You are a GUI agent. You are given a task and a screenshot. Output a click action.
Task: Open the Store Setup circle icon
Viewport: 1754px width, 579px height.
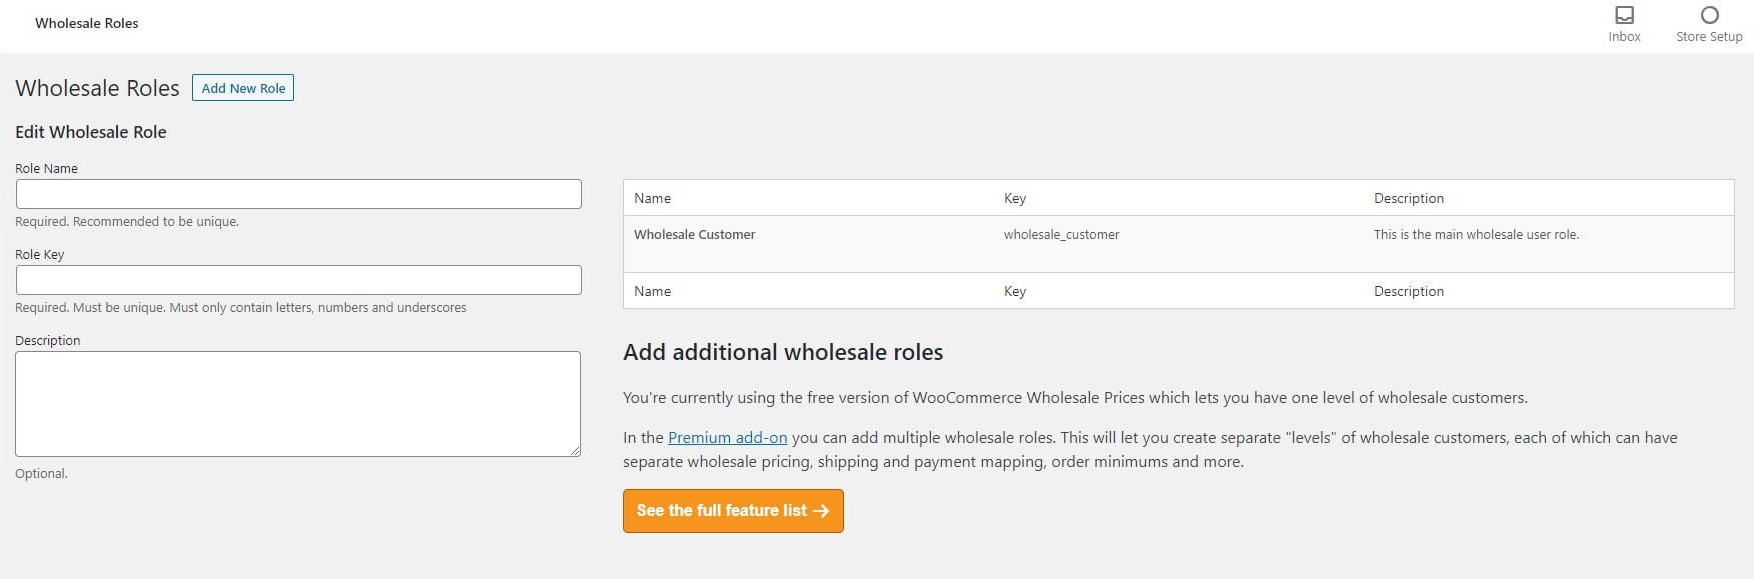pos(1709,16)
